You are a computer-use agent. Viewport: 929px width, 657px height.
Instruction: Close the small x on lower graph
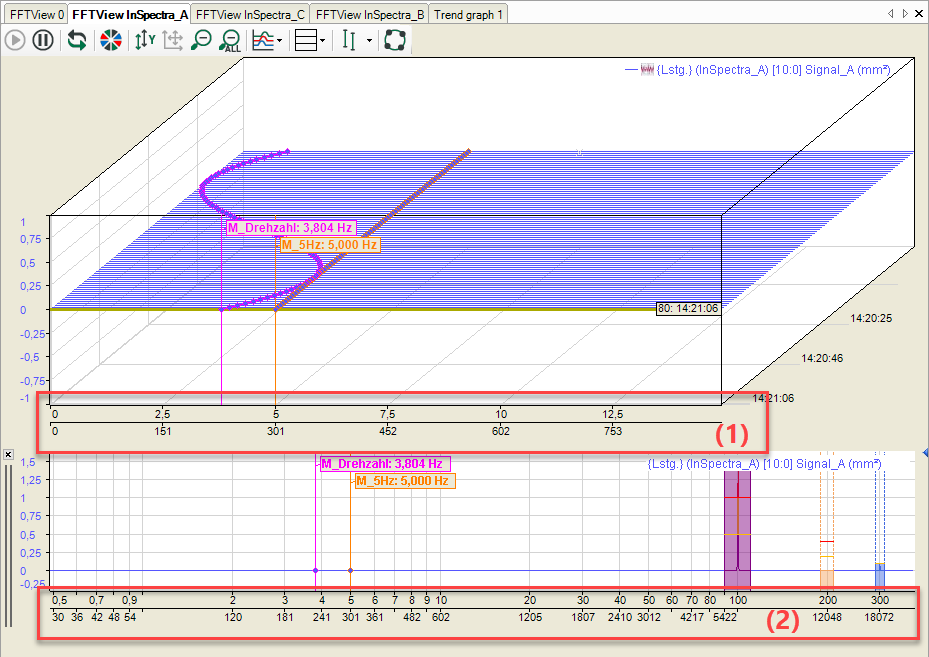pos(8,455)
